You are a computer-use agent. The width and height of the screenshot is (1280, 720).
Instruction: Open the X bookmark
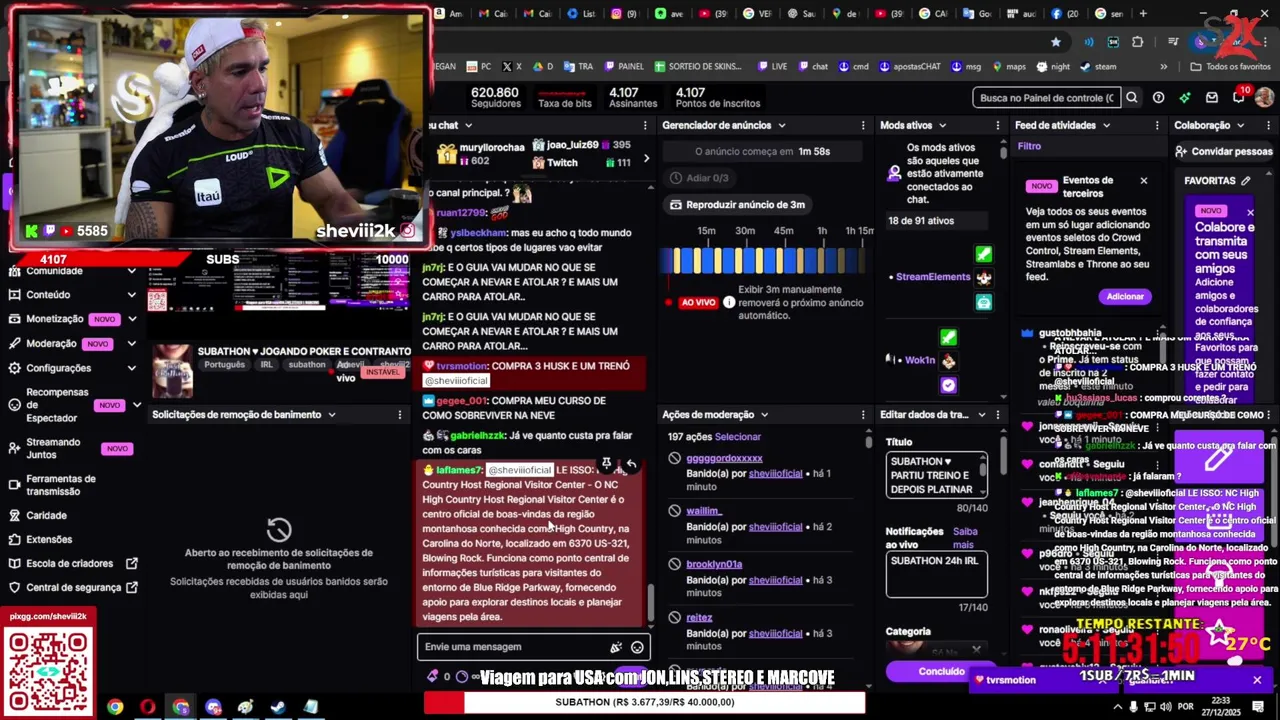(511, 67)
